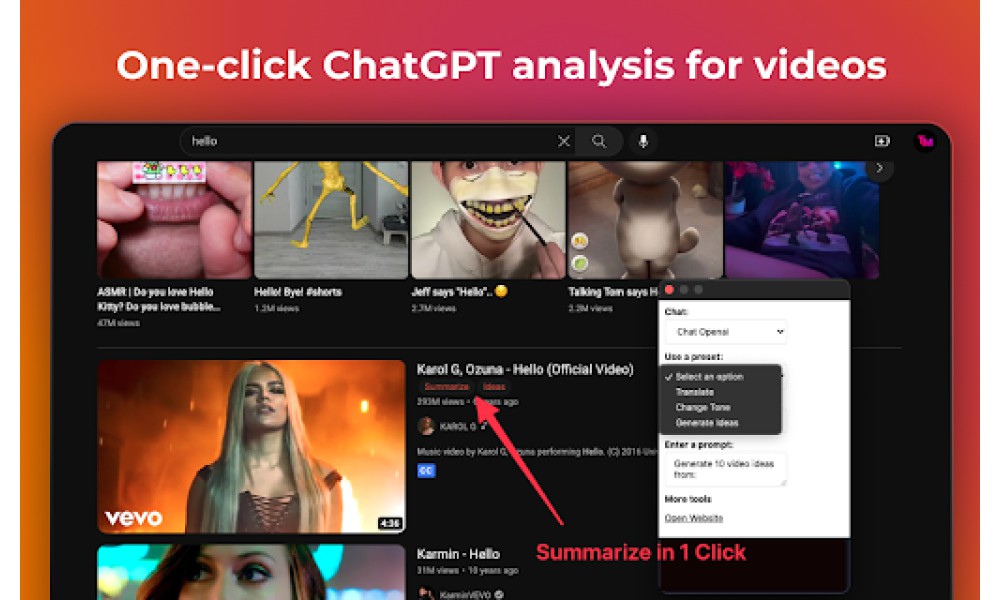1000x600 pixels.
Task: Open the Hello! Bye! #shorts thumbnail
Action: [x=331, y=220]
